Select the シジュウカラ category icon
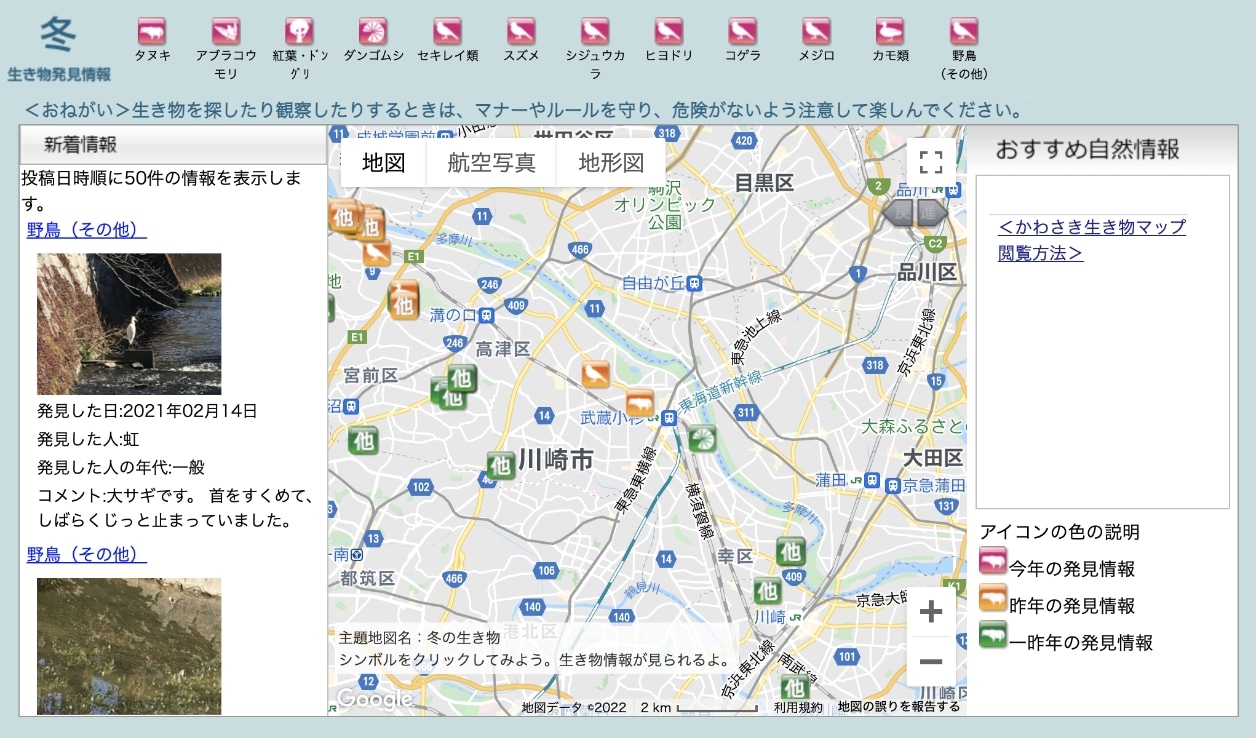Image resolution: width=1256 pixels, height=738 pixels. click(x=595, y=31)
